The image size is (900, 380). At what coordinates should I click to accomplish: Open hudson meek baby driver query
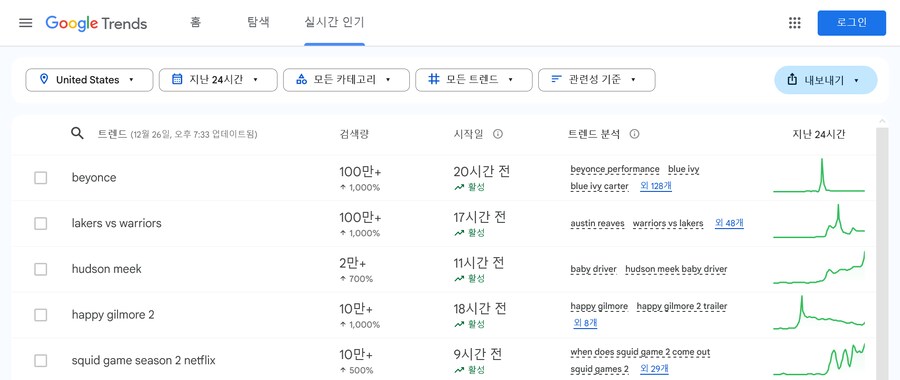click(676, 269)
